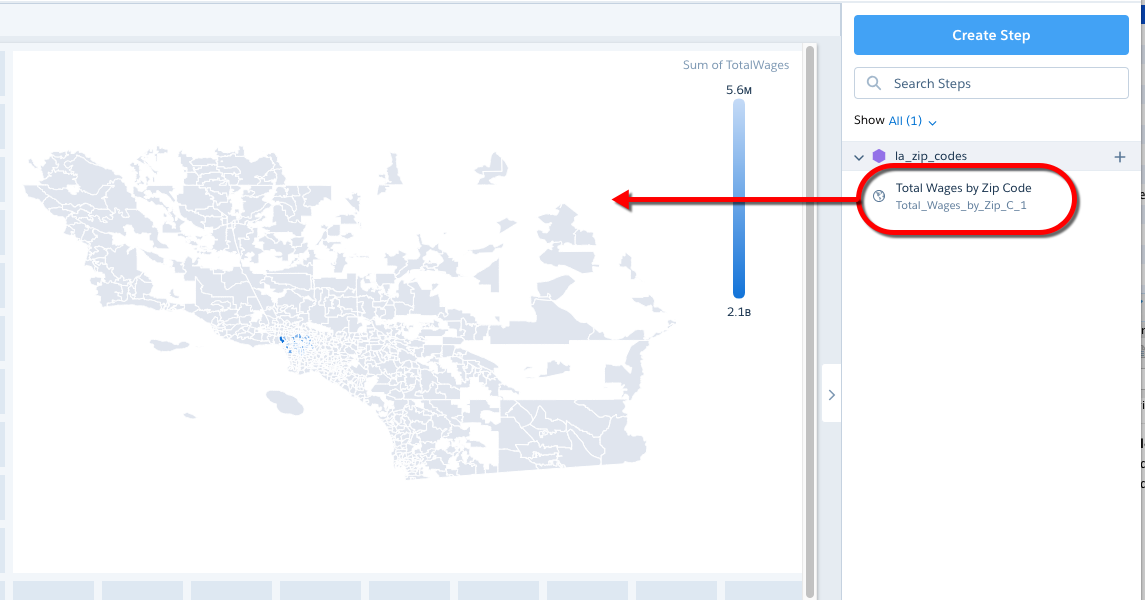
Task: Click the 2.1B legend value
Action: coord(739,312)
